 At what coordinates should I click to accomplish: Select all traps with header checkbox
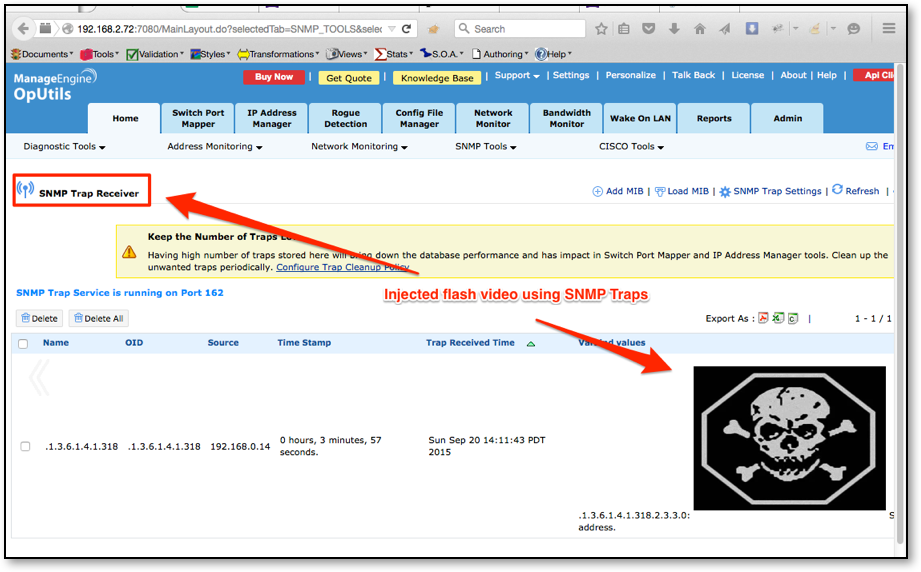click(x=23, y=344)
